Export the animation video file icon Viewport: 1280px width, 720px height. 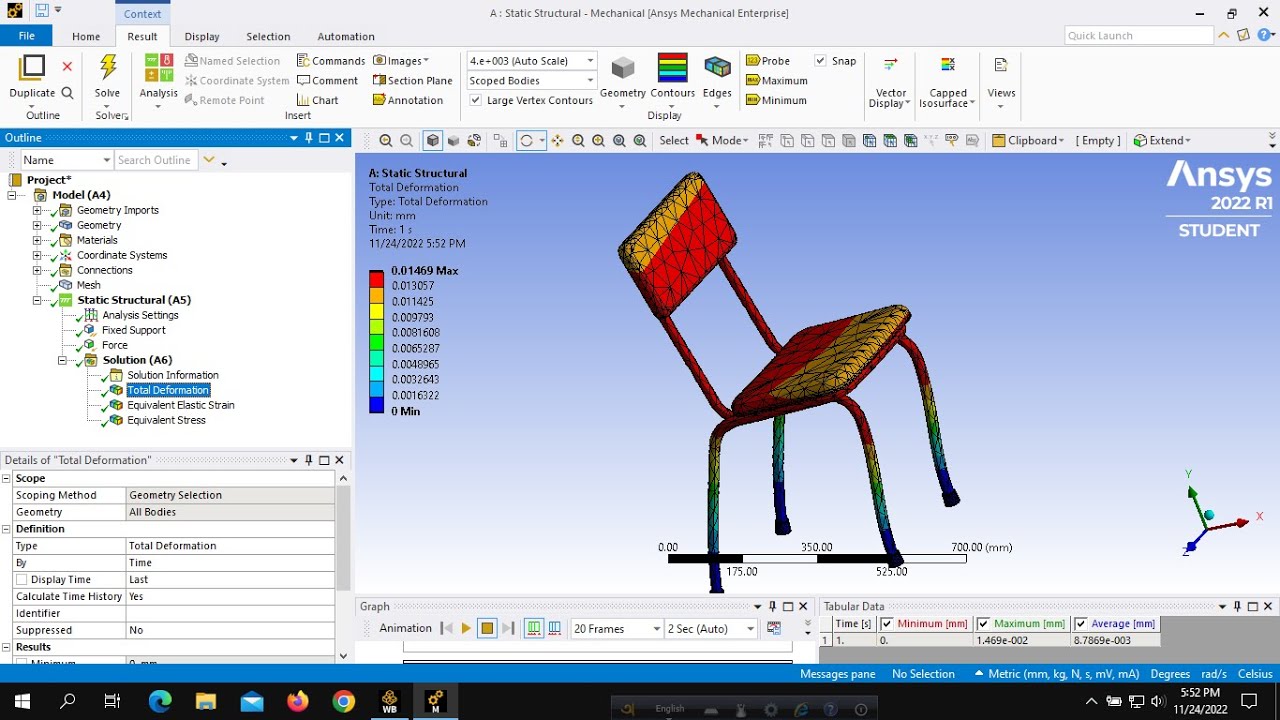[x=774, y=629]
